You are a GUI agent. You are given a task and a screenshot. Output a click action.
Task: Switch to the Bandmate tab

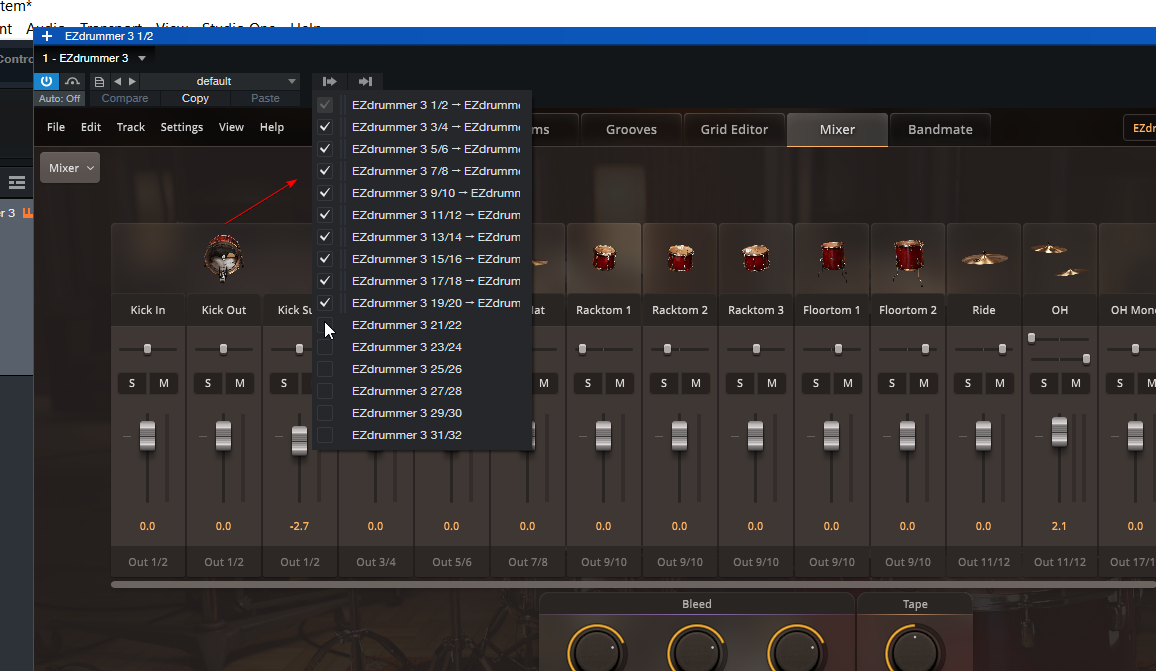[x=940, y=130]
